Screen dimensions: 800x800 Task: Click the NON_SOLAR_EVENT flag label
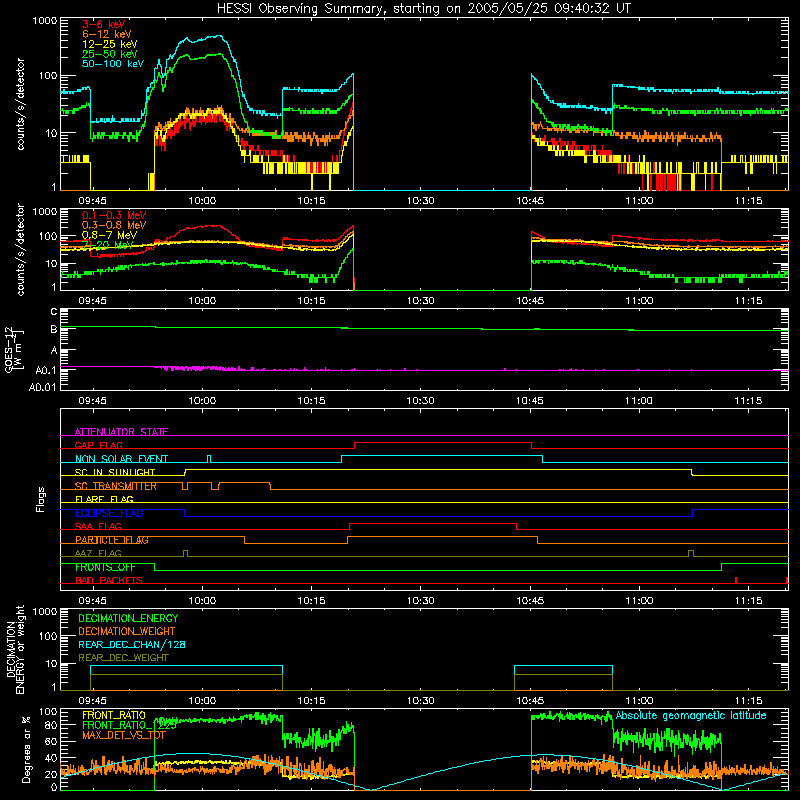pyautogui.click(x=121, y=459)
